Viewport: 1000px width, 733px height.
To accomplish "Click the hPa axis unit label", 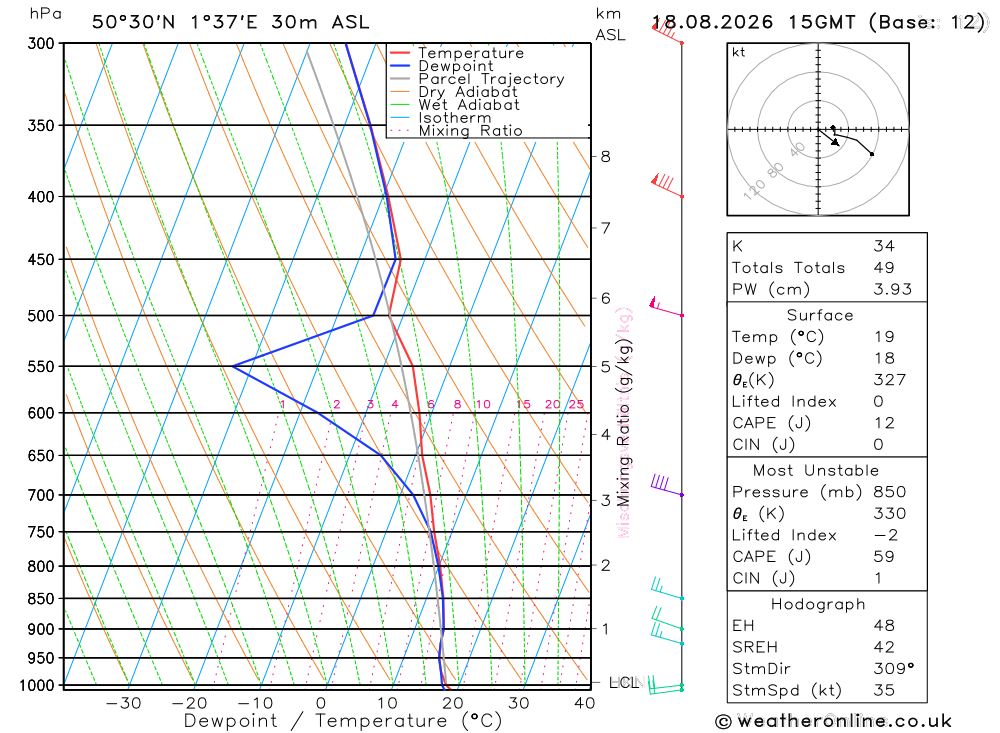I will tap(45, 14).
